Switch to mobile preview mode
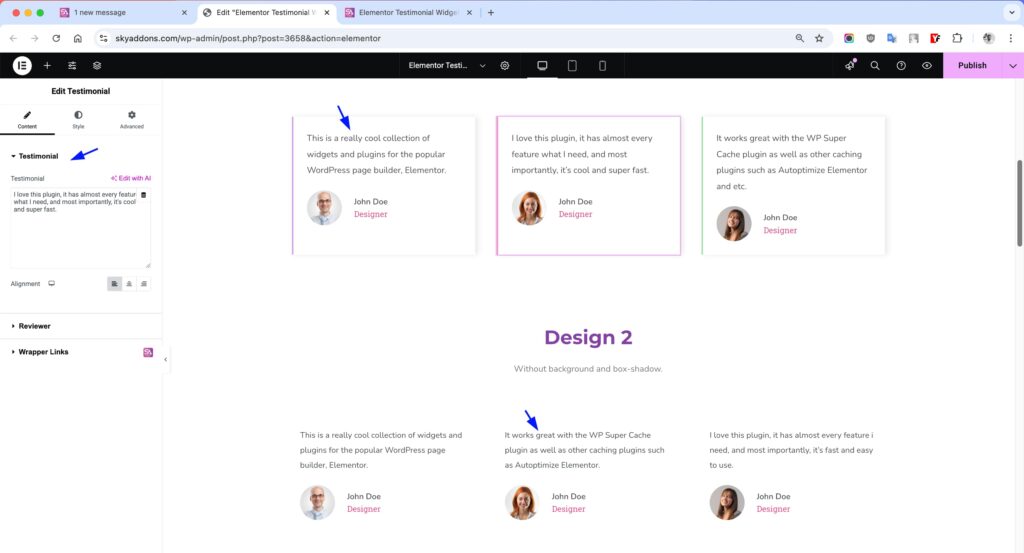This screenshot has height=553, width=1024. 602,65
